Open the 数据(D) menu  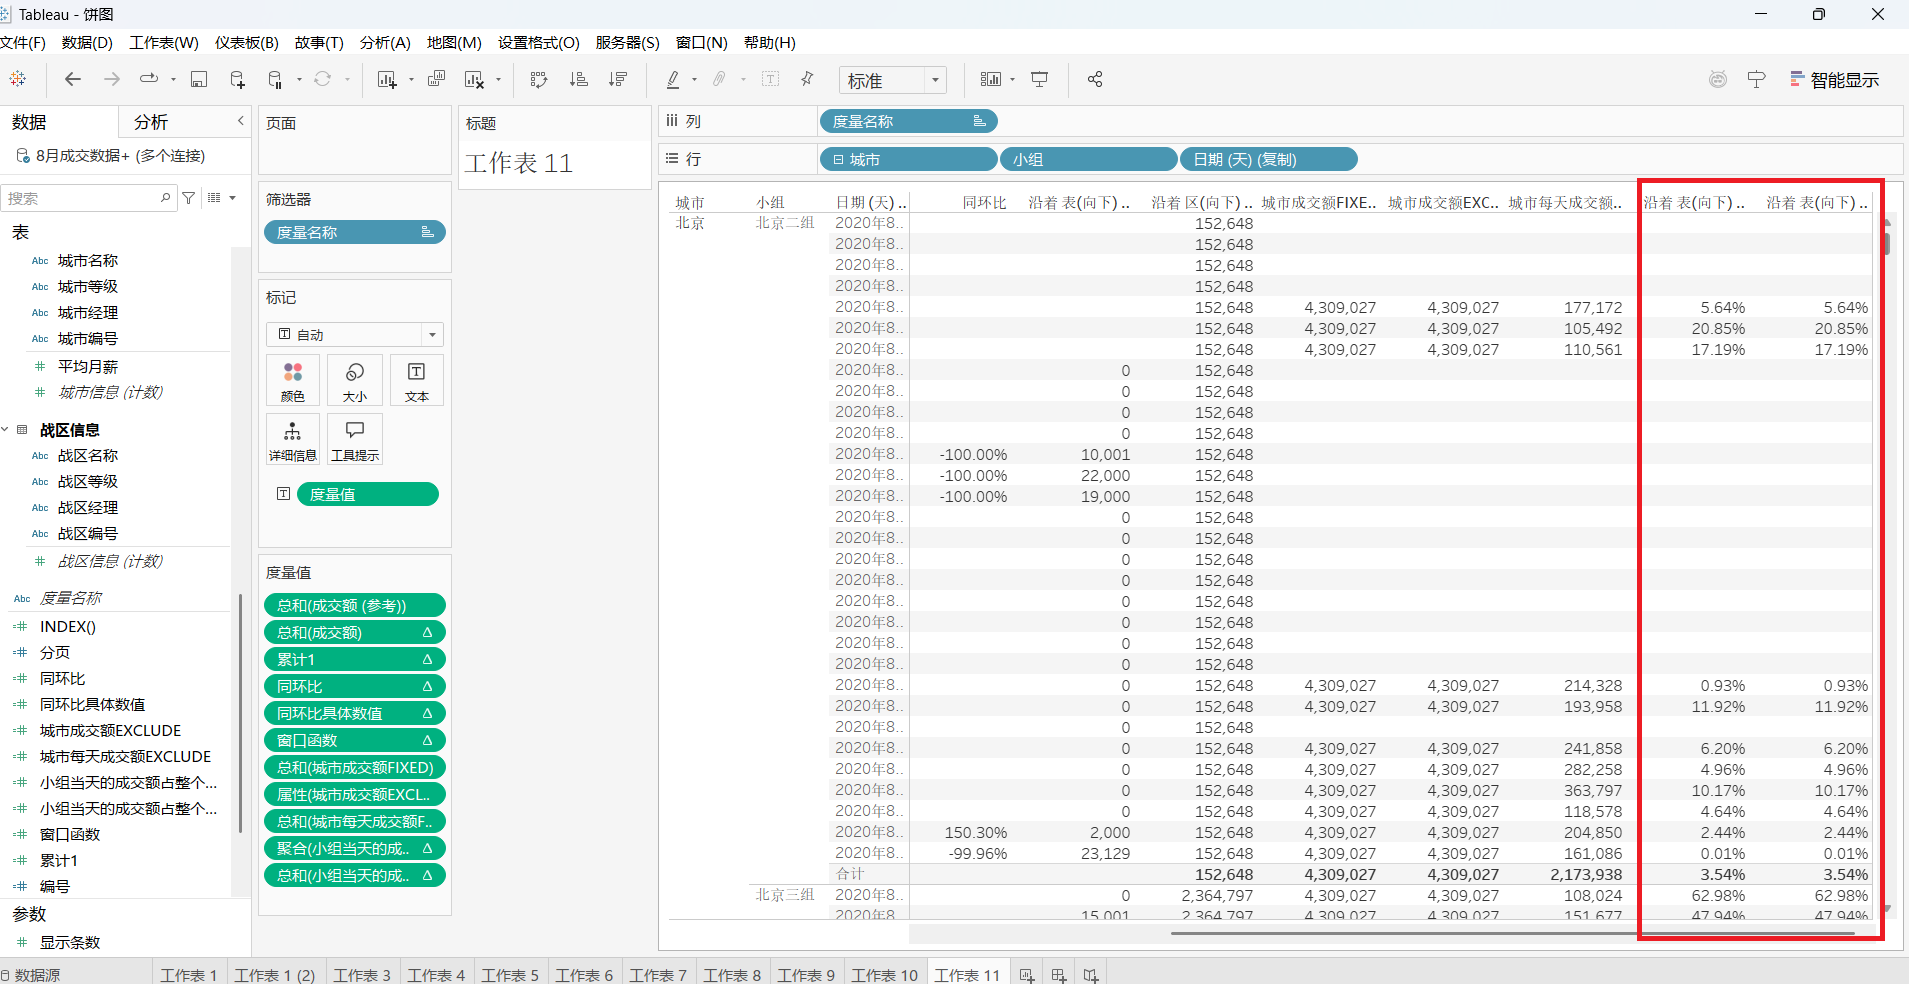[87, 42]
